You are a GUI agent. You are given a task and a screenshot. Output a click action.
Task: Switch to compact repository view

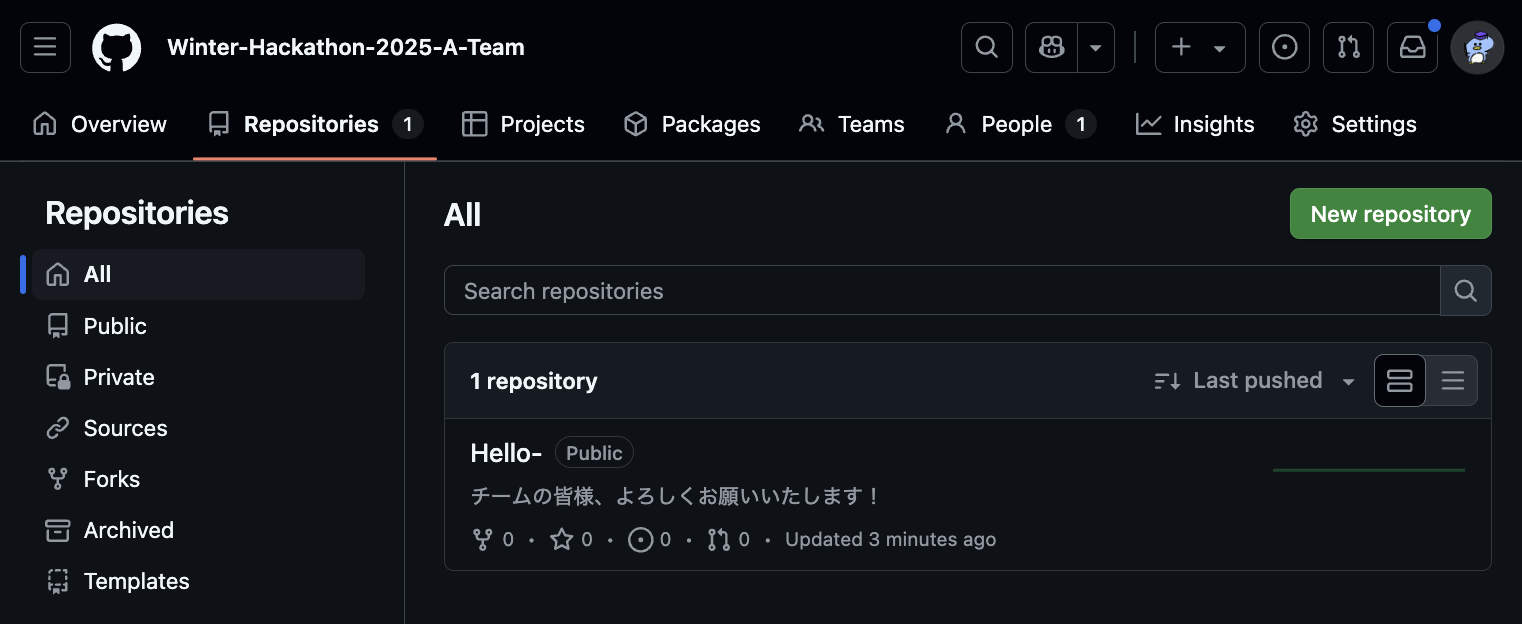pos(1399,380)
